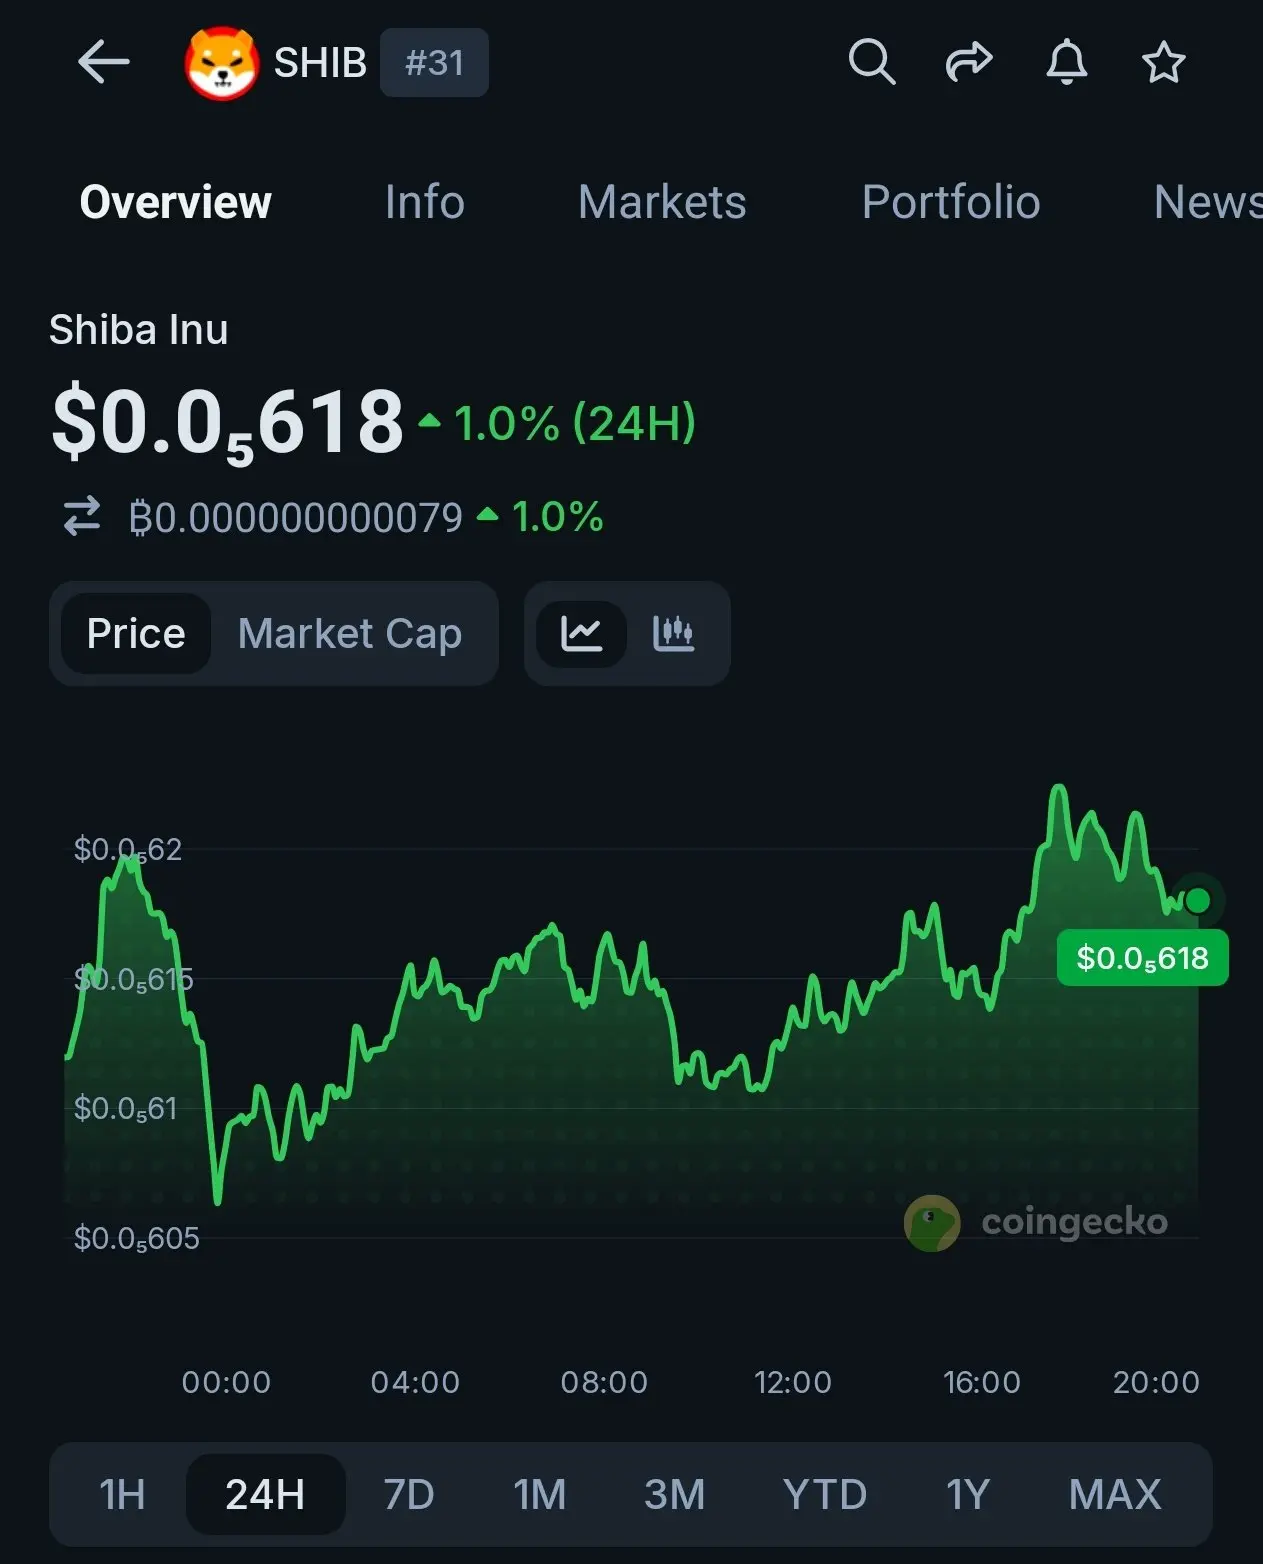This screenshot has width=1263, height=1564.
Task: Toggle chart to Price
Action: 136,633
